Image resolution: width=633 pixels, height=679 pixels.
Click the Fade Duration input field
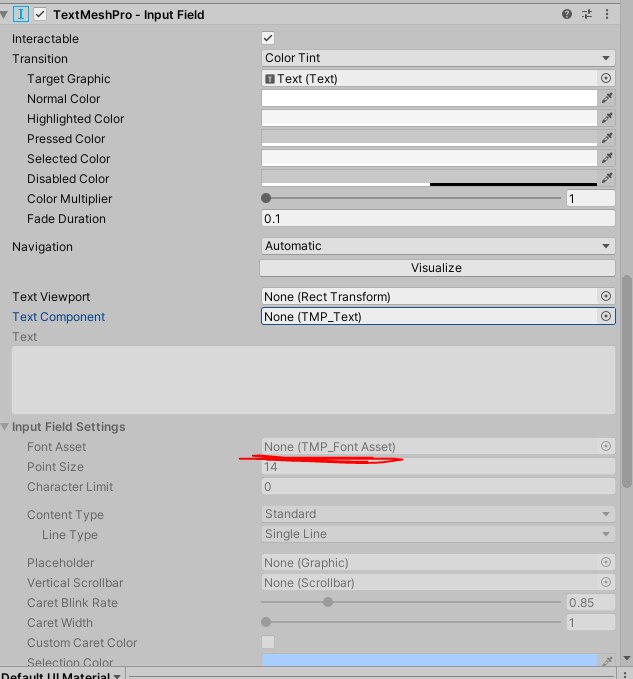(x=438, y=218)
